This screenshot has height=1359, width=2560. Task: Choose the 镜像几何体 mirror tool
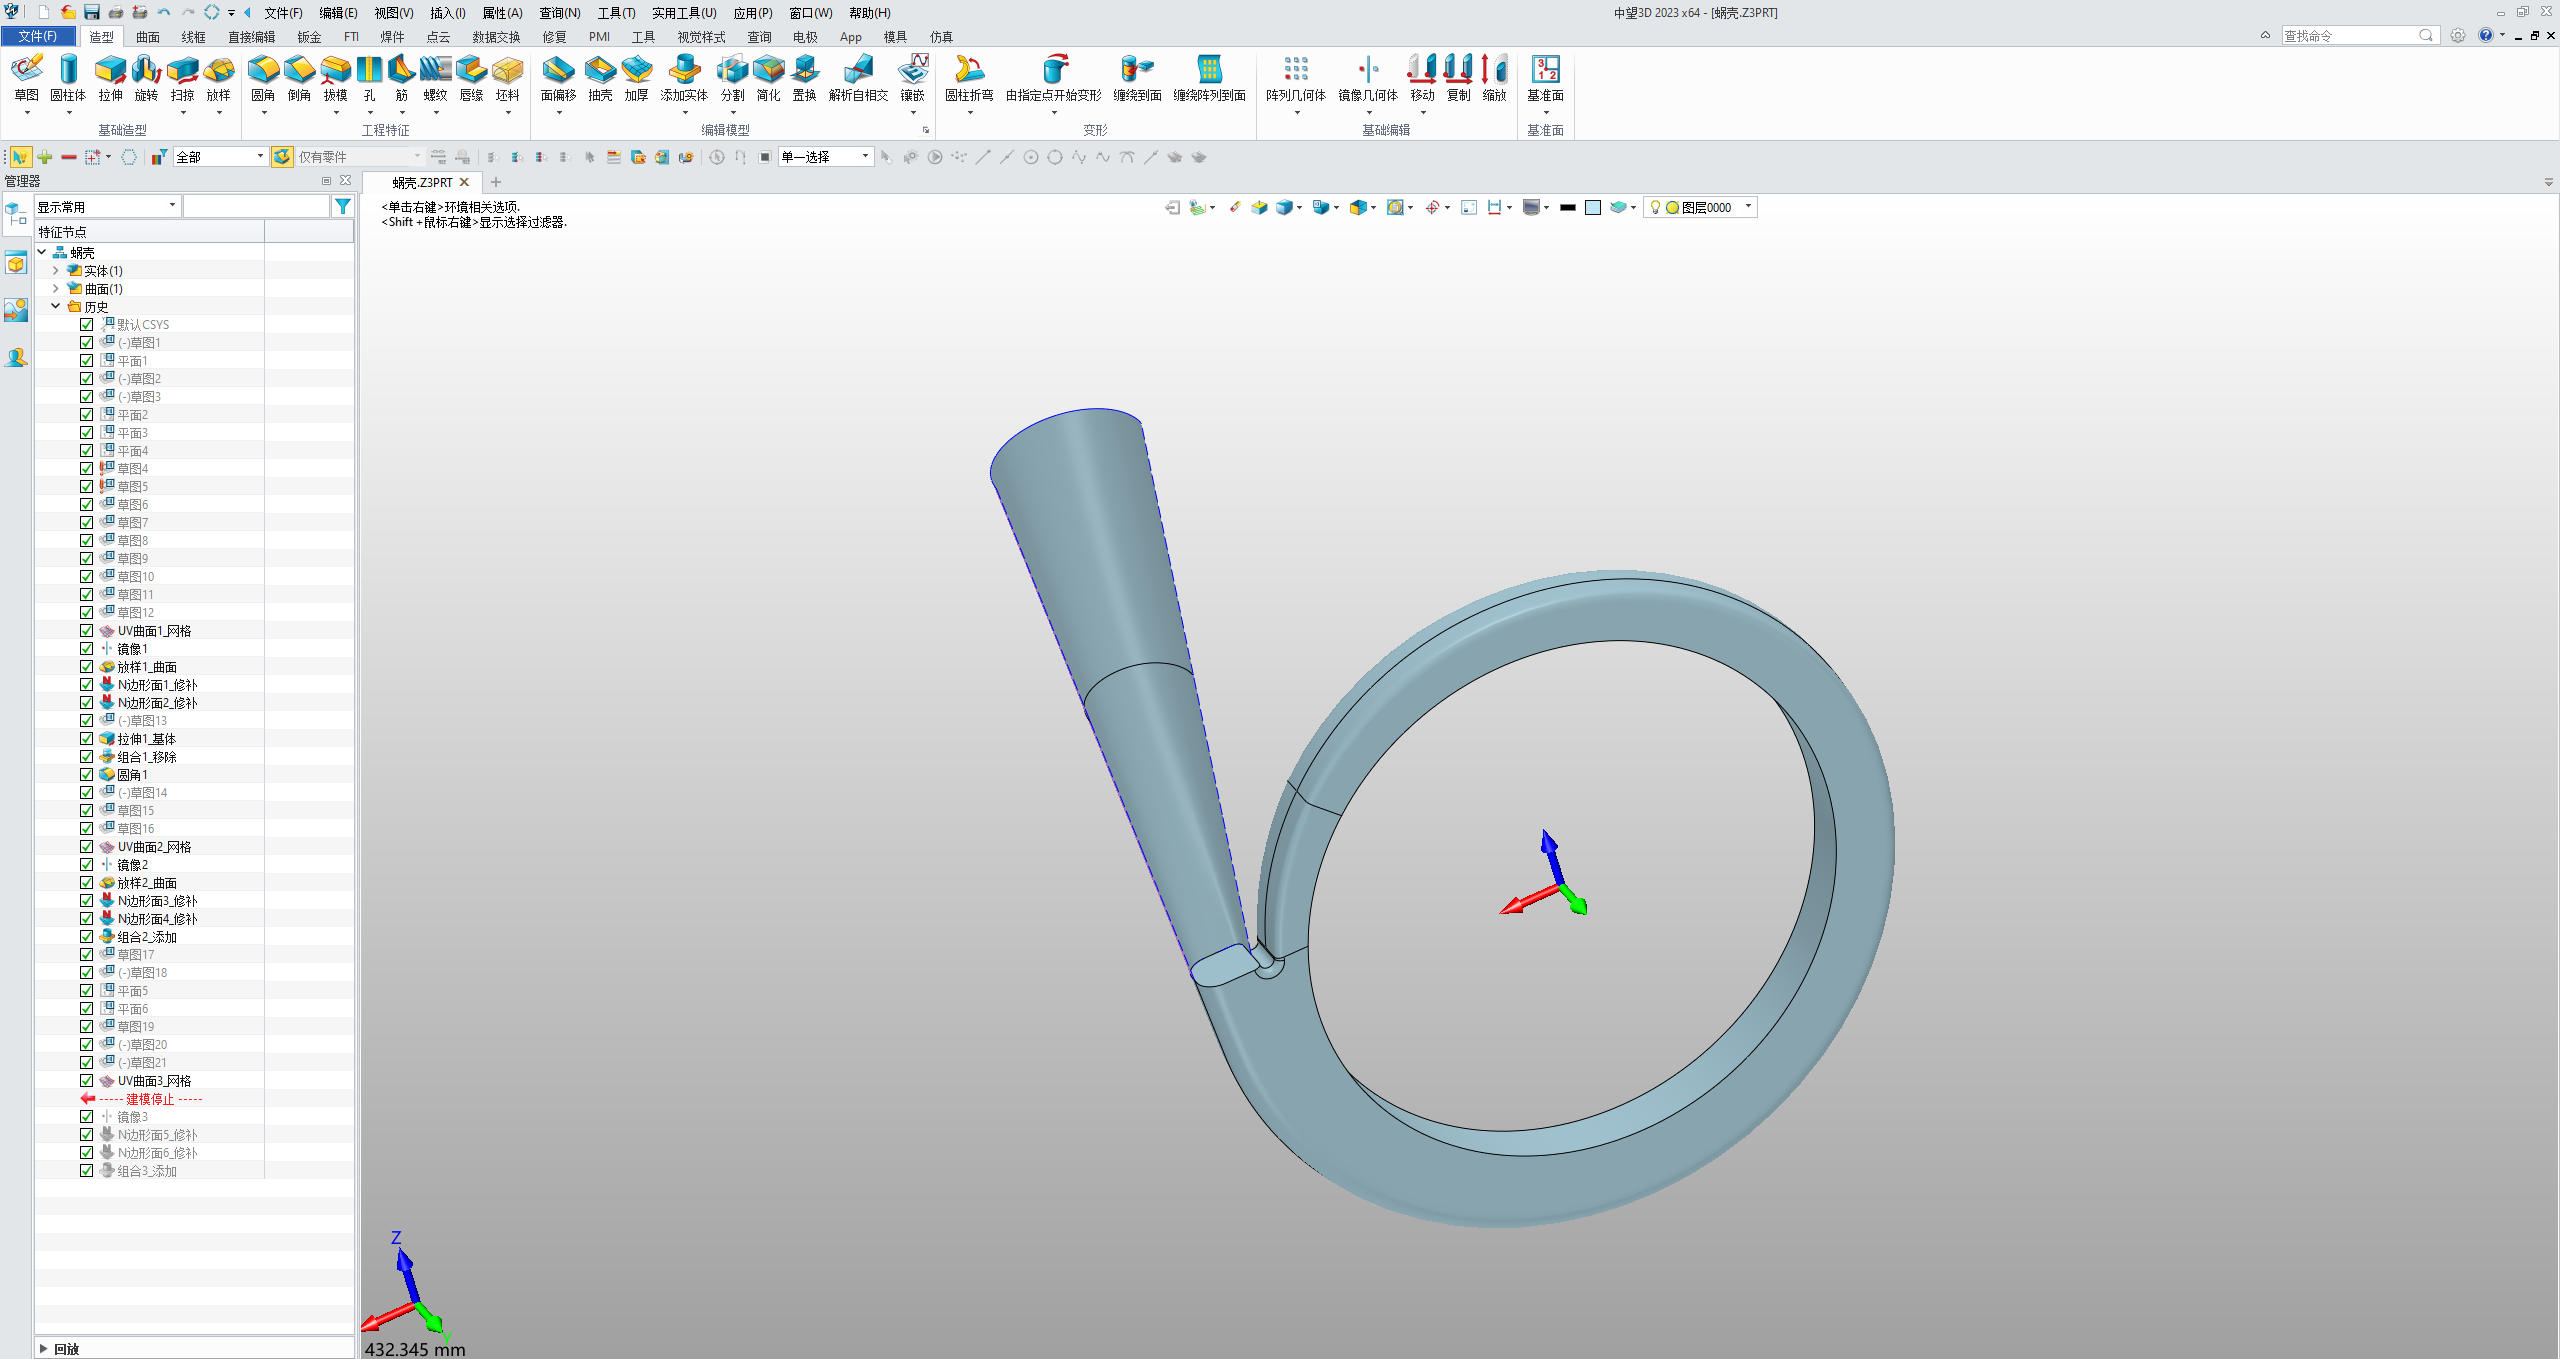1367,71
